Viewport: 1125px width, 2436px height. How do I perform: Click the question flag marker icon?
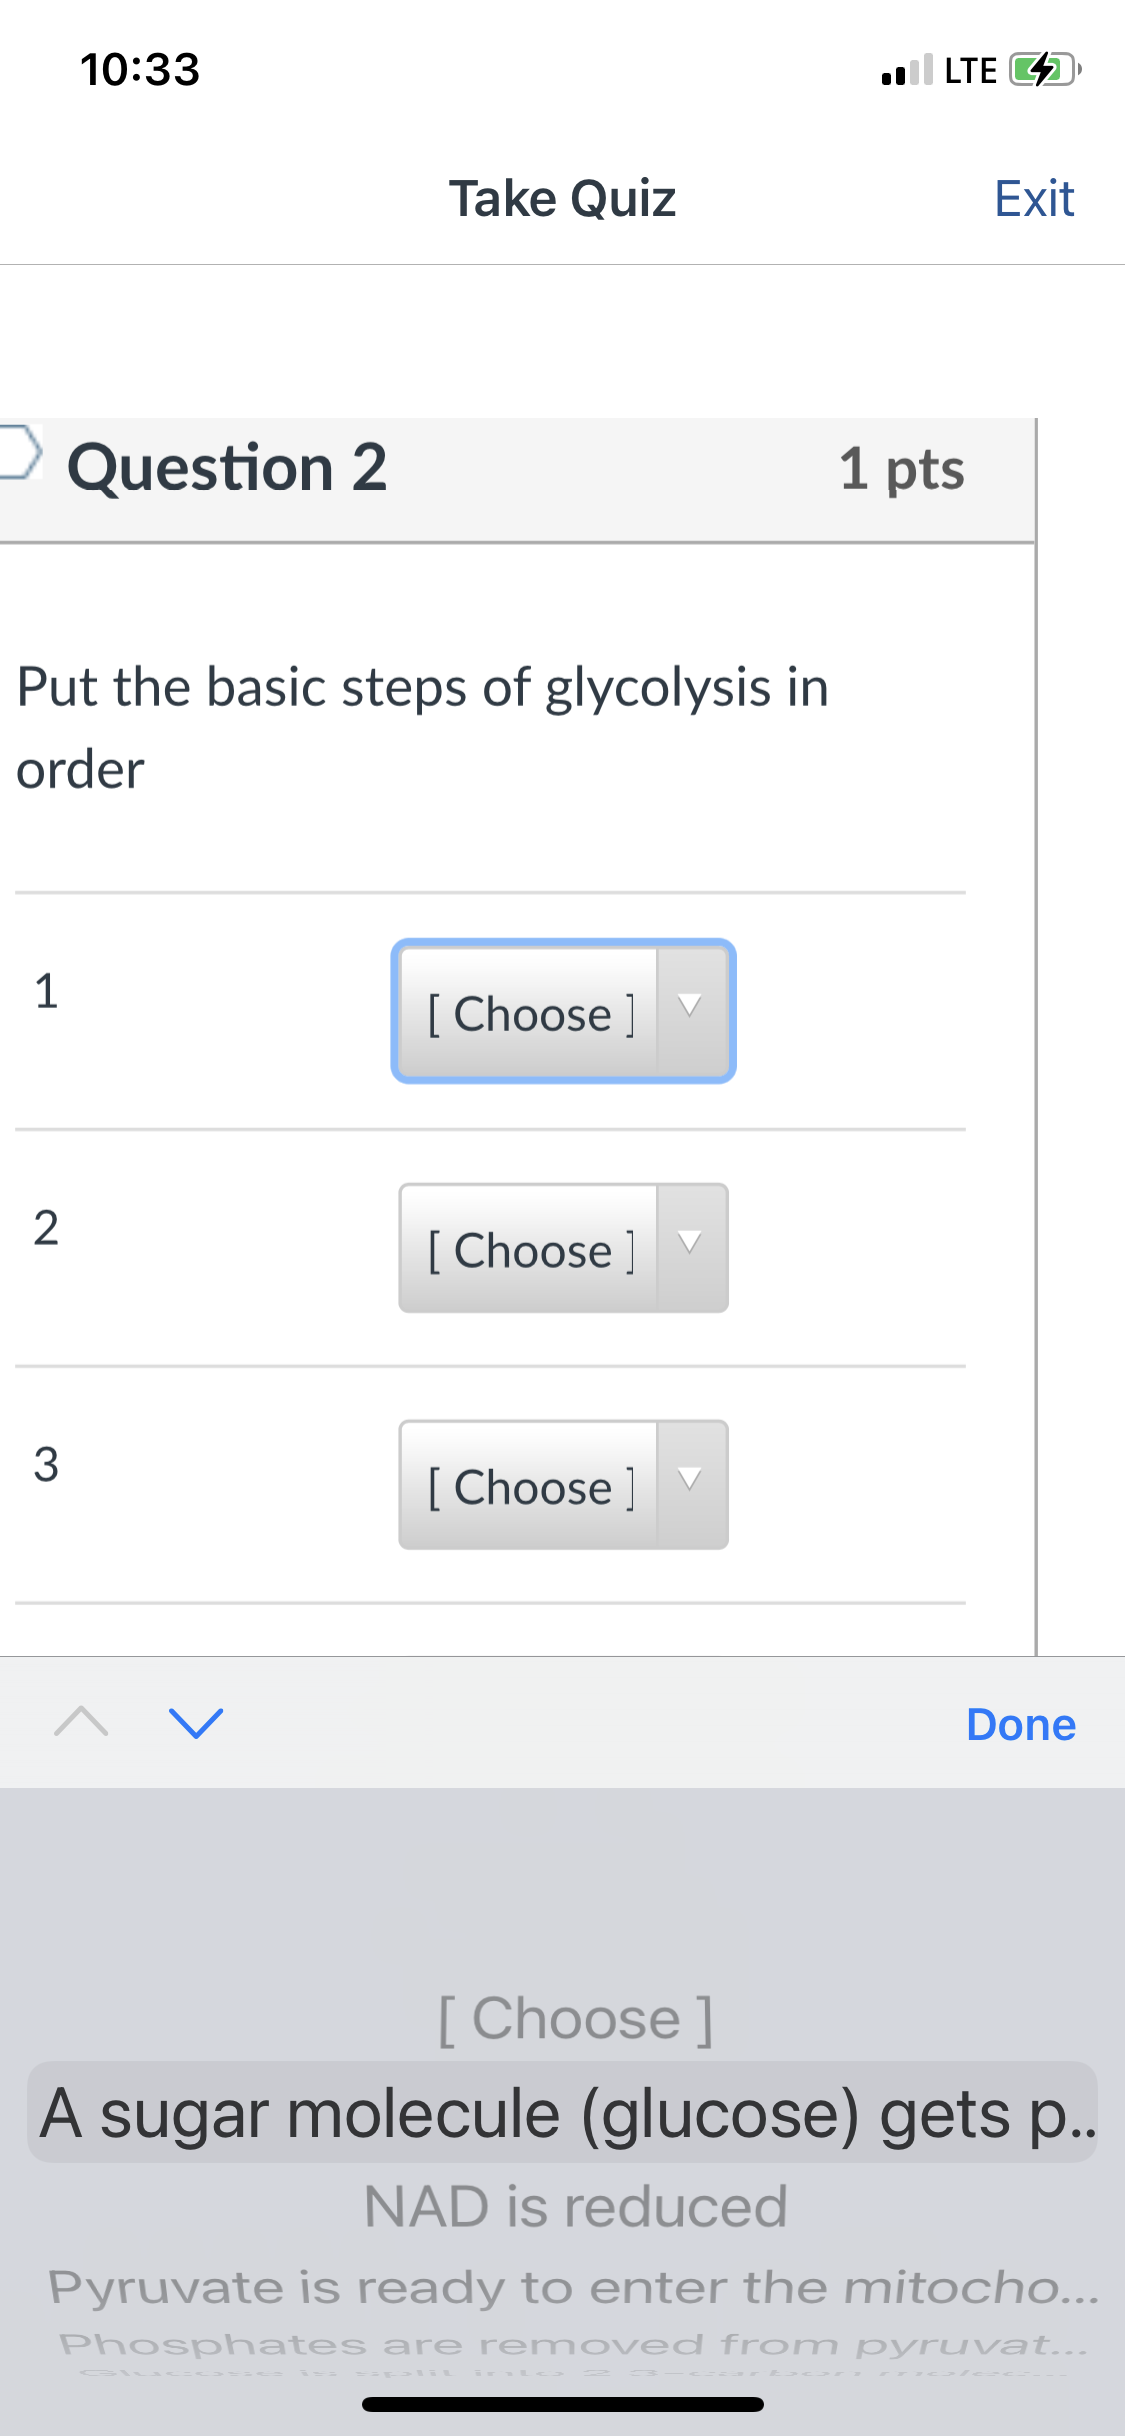(19, 452)
